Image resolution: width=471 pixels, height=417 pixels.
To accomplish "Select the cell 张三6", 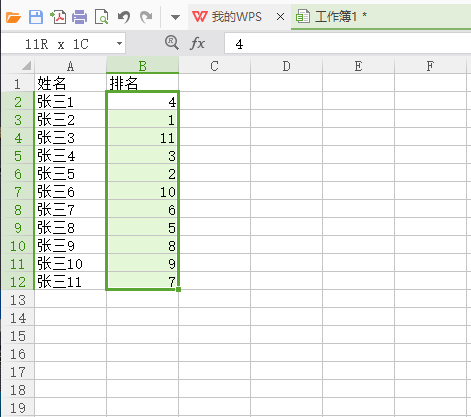I will (70, 191).
